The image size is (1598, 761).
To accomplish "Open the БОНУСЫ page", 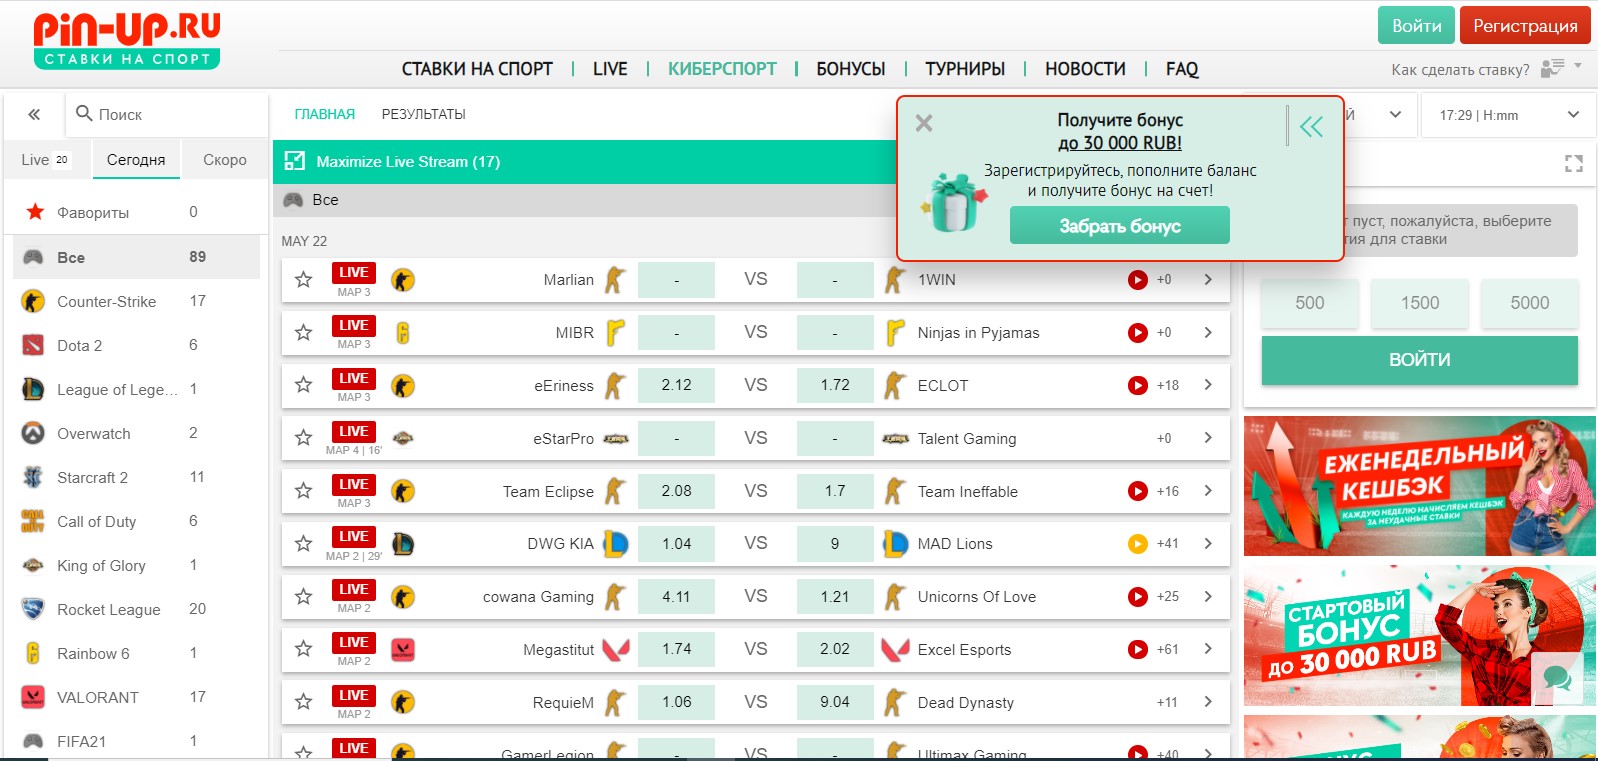I will point(851,69).
